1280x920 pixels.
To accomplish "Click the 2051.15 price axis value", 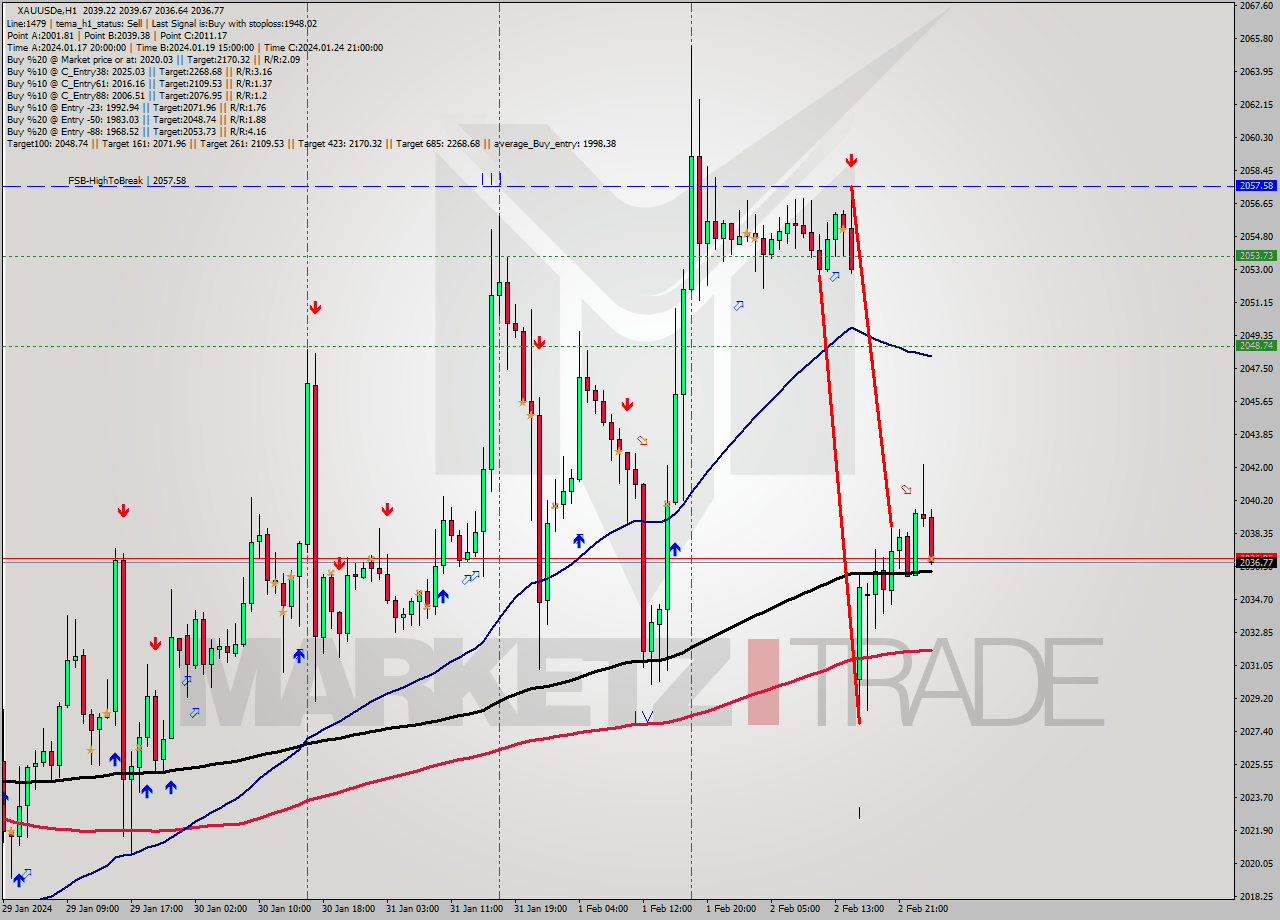I will tap(1255, 303).
